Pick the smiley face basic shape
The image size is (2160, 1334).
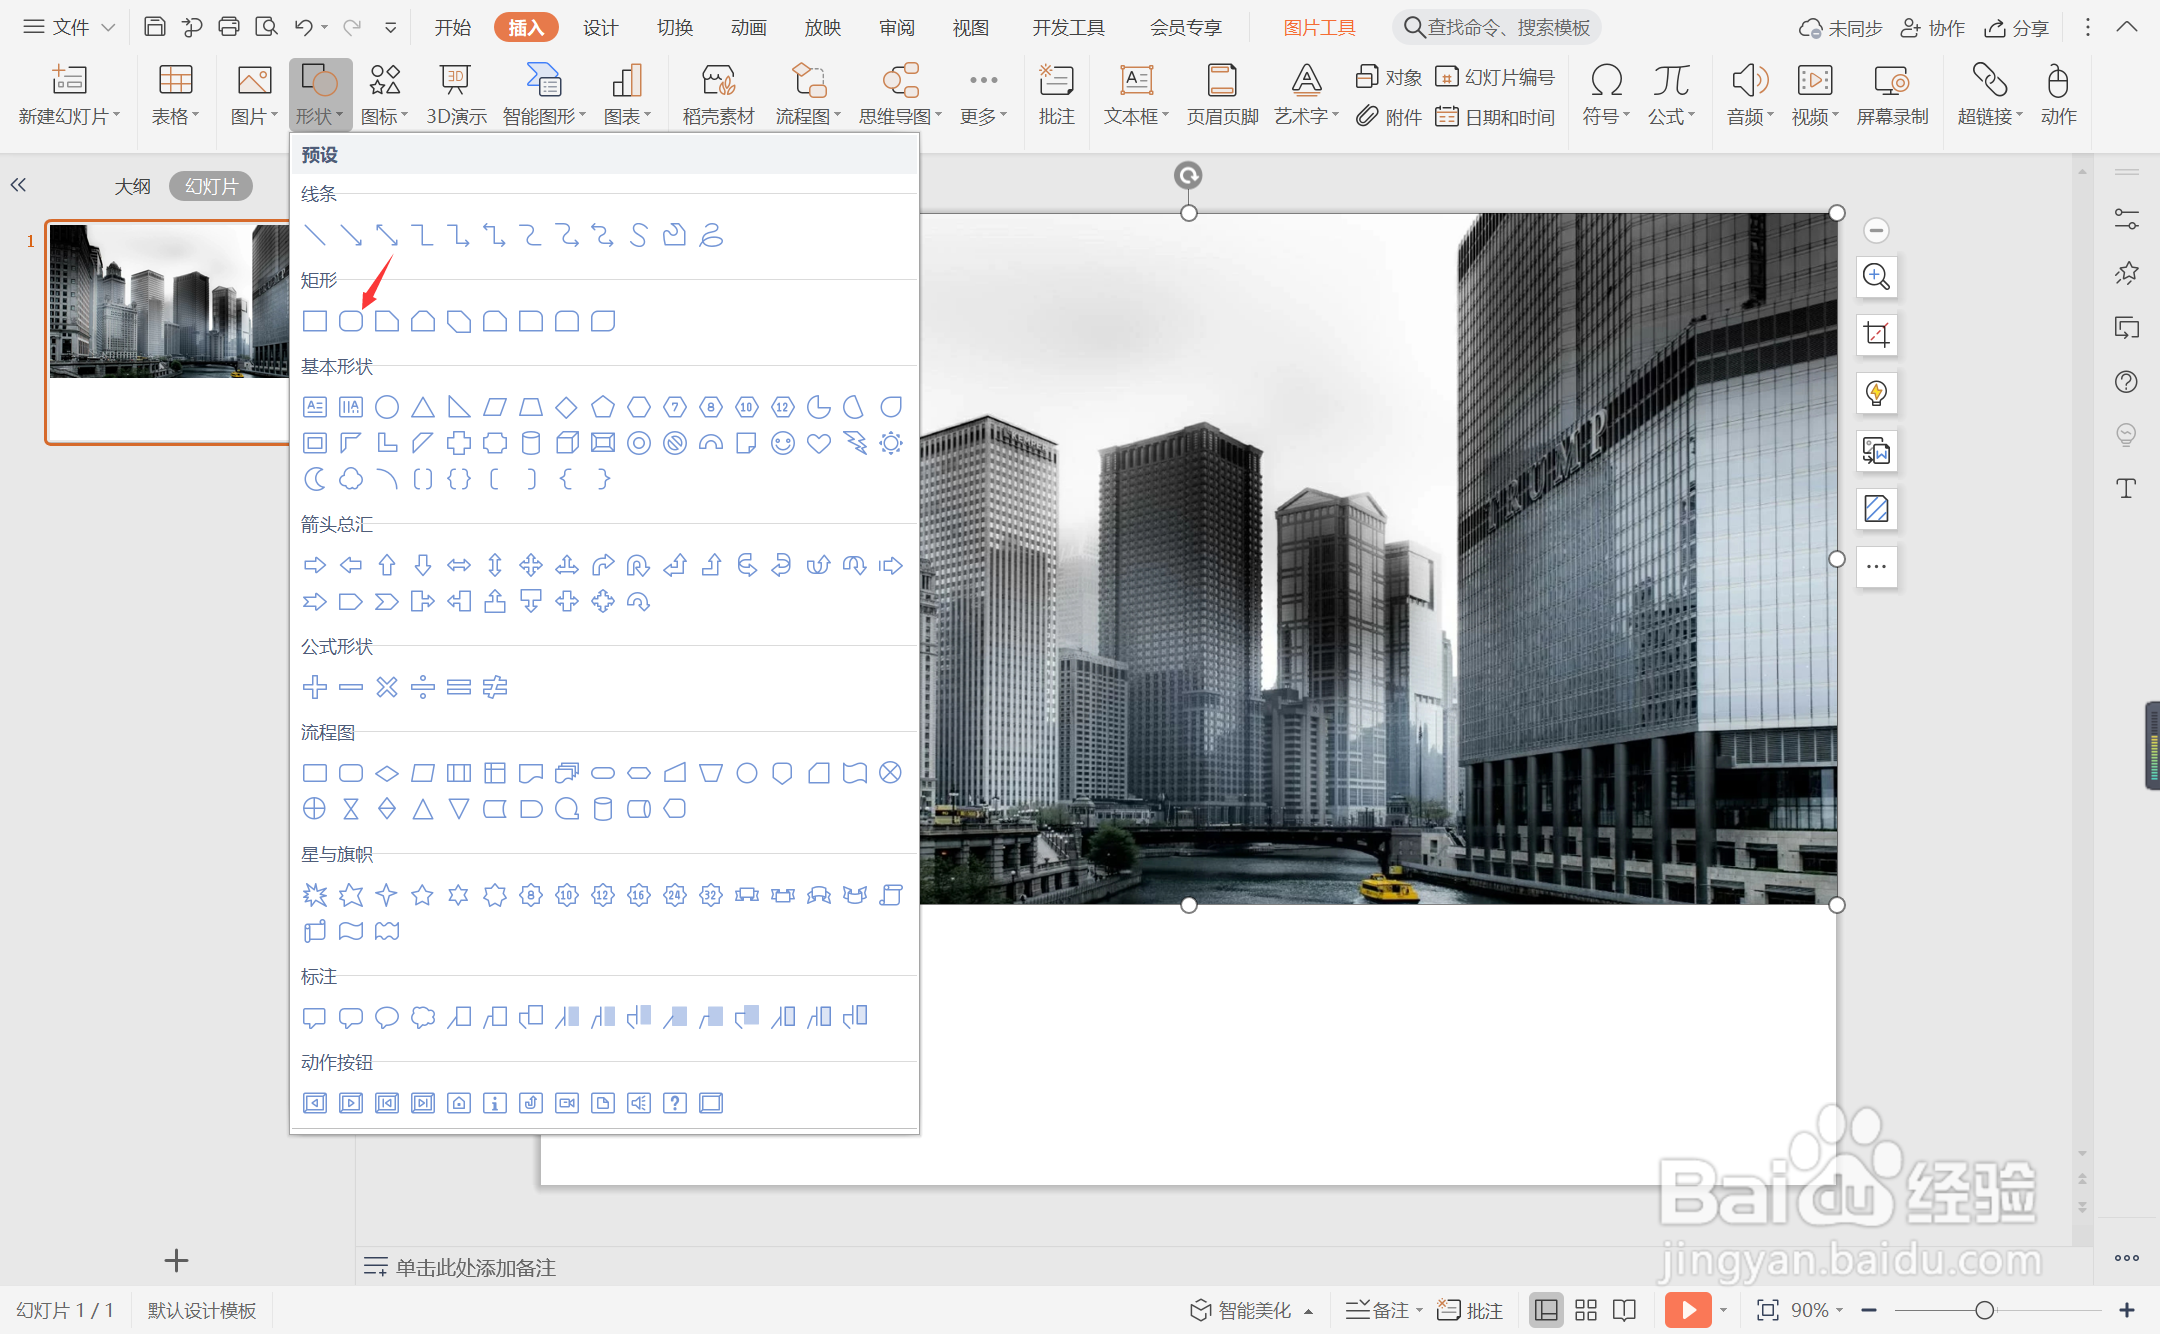point(783,443)
